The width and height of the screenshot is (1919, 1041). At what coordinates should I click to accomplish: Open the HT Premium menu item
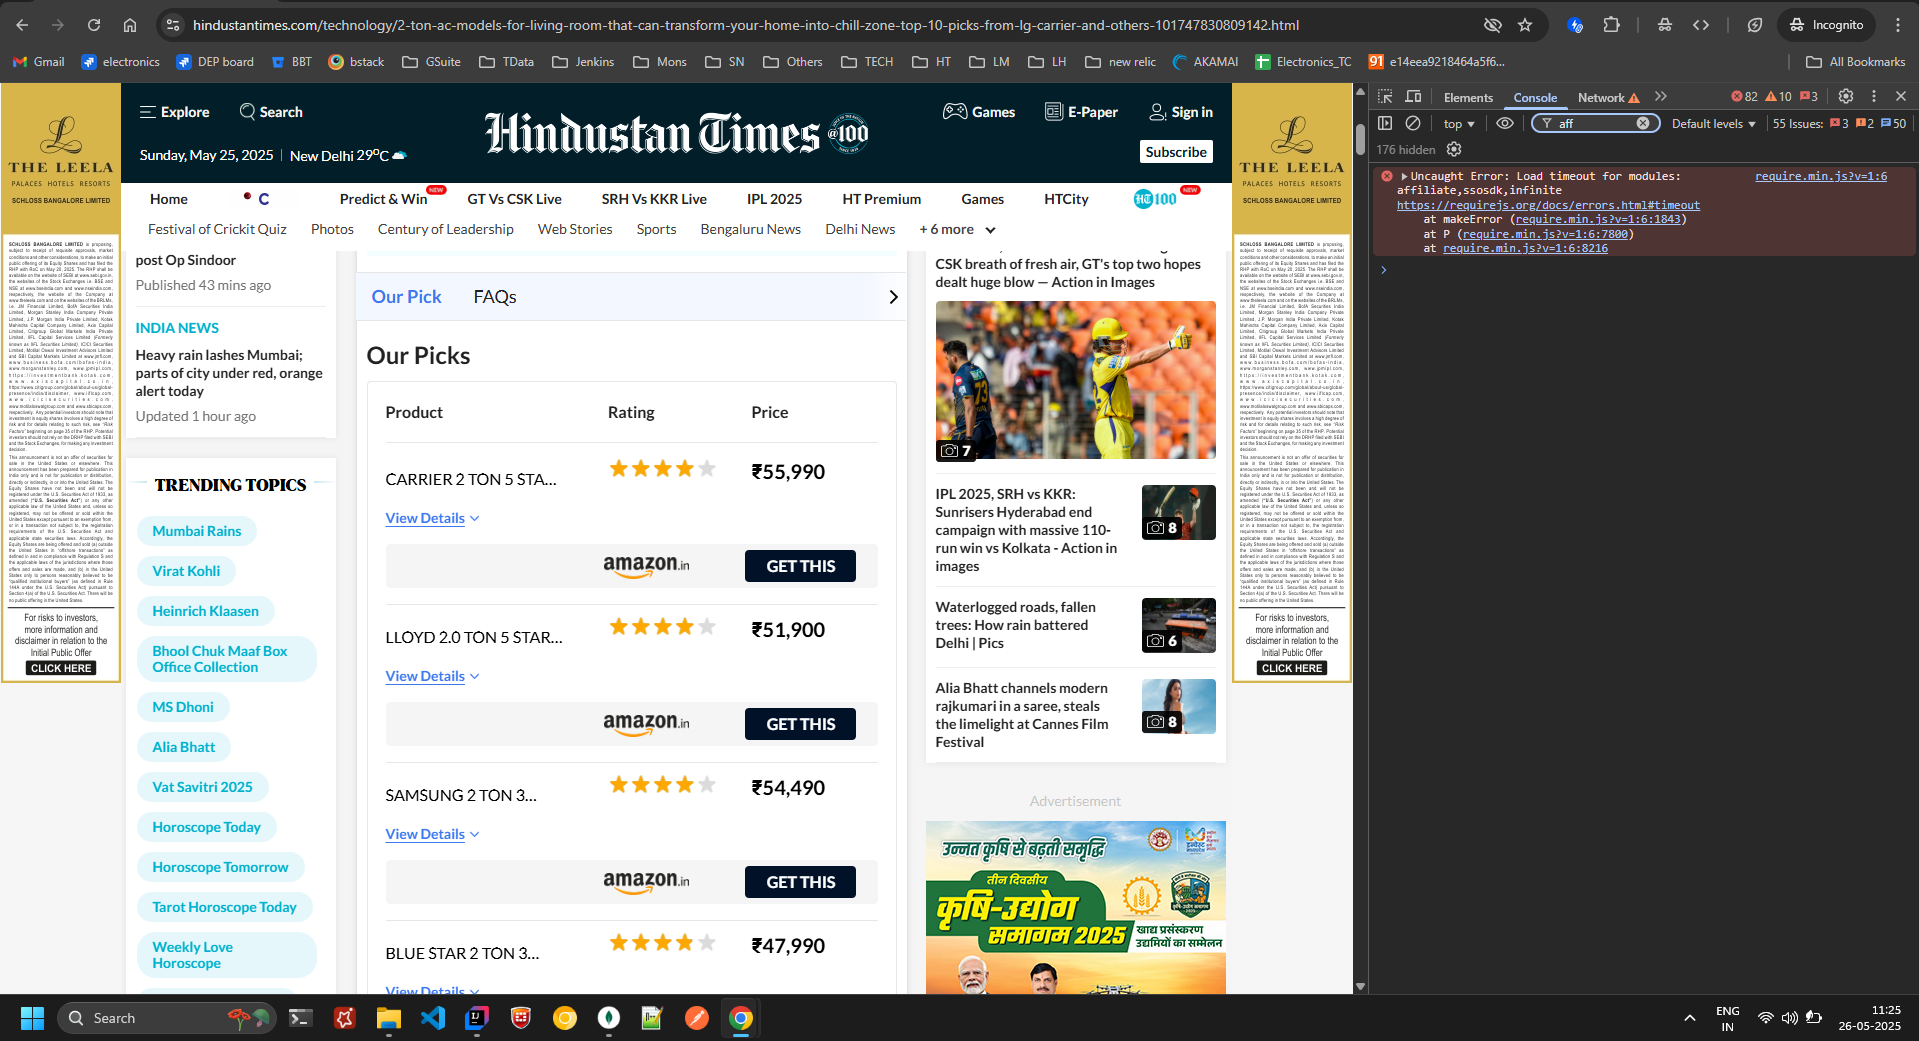pyautogui.click(x=881, y=199)
